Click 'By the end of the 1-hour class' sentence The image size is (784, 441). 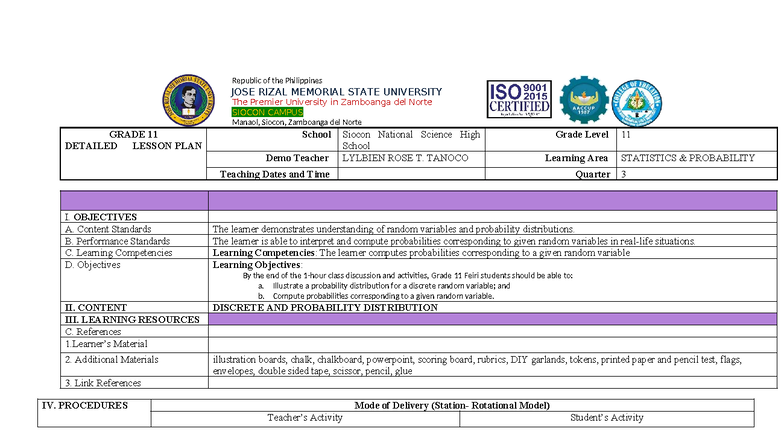pyautogui.click(x=408, y=276)
